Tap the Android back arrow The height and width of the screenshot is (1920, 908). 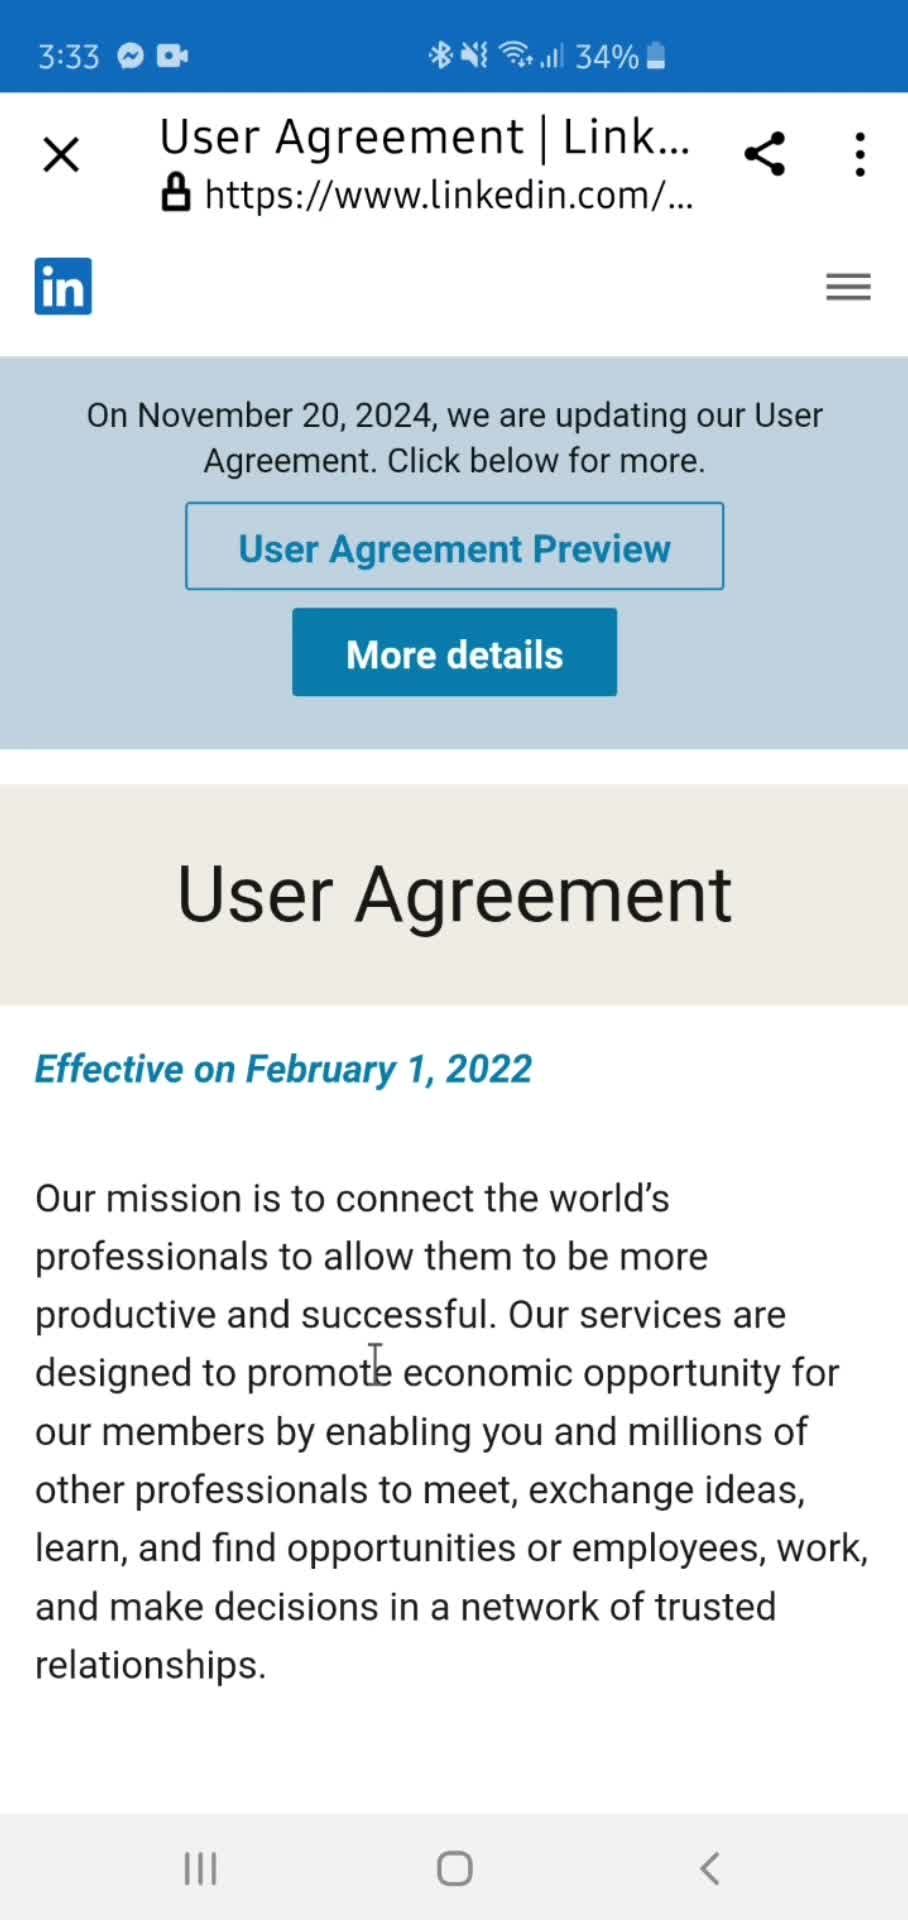tap(710, 1868)
